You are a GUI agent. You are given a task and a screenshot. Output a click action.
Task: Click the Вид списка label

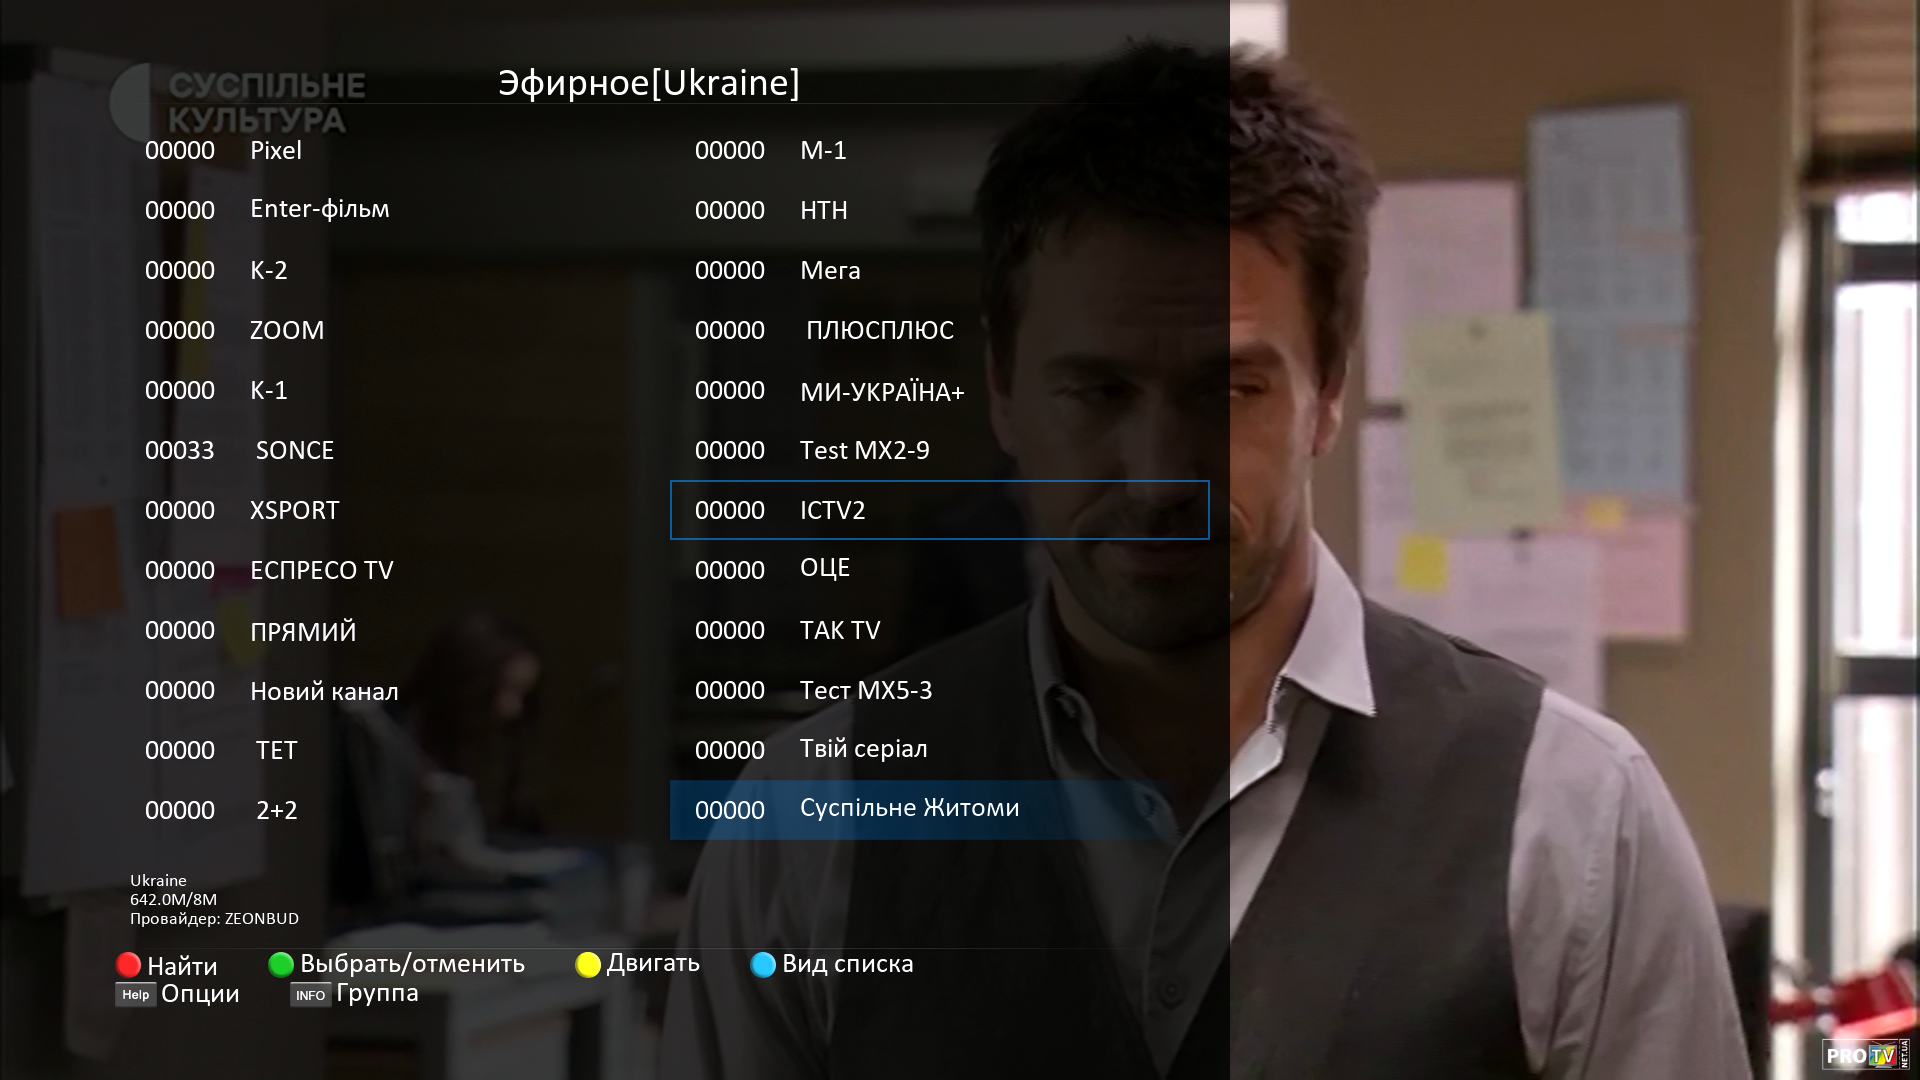point(847,964)
